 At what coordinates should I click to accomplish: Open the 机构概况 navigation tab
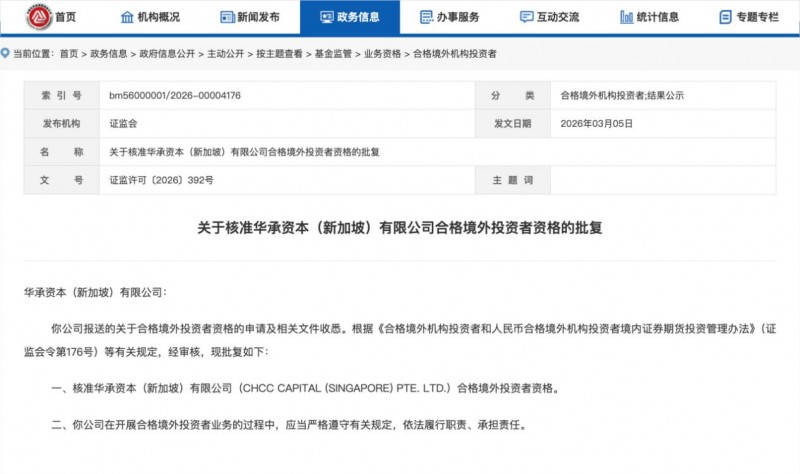tap(151, 17)
